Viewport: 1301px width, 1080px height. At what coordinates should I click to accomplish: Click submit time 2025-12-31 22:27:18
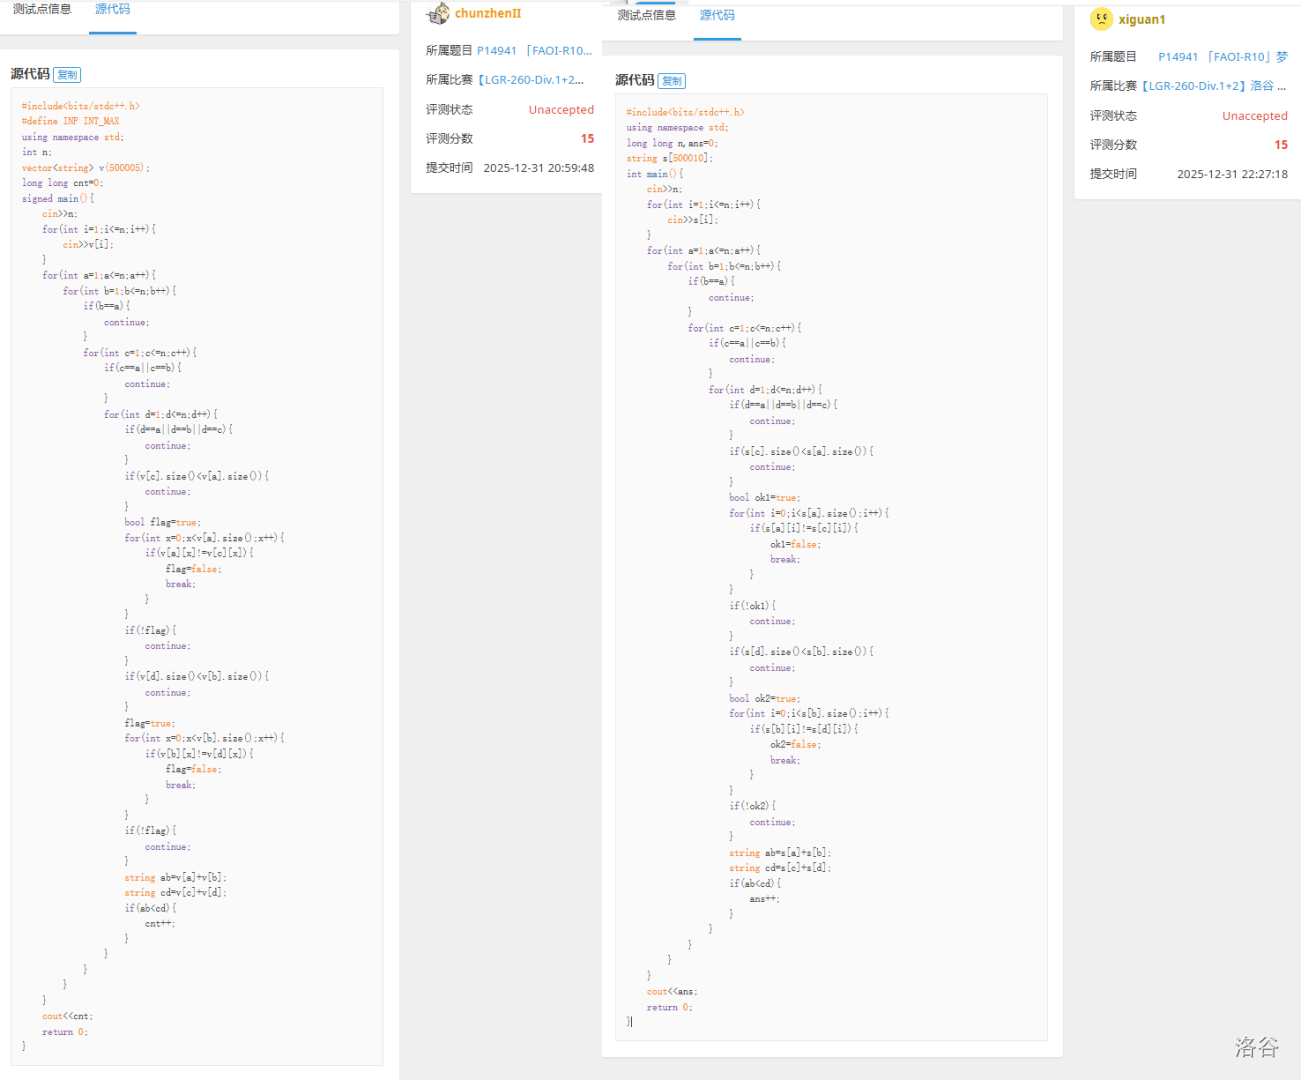pos(1232,174)
